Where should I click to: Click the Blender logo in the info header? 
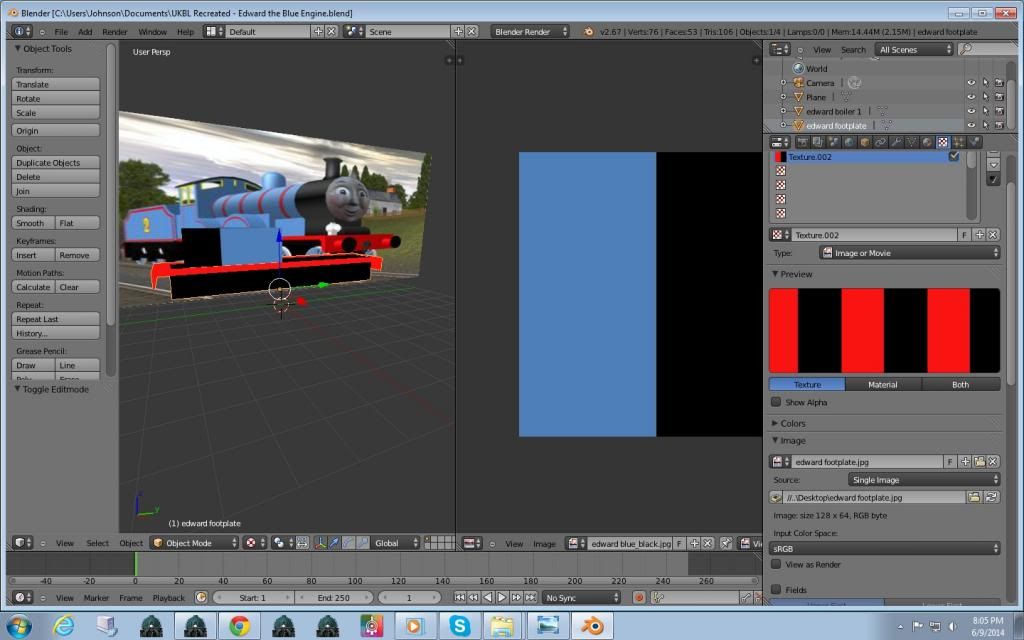point(588,31)
